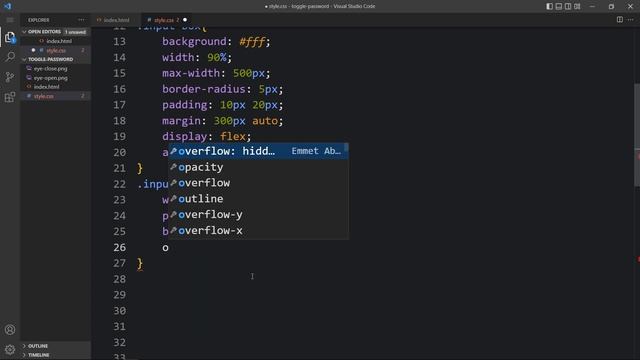This screenshot has width=640, height=360.
Task: Close the unsaved style.css tab dot
Action: tap(185, 20)
